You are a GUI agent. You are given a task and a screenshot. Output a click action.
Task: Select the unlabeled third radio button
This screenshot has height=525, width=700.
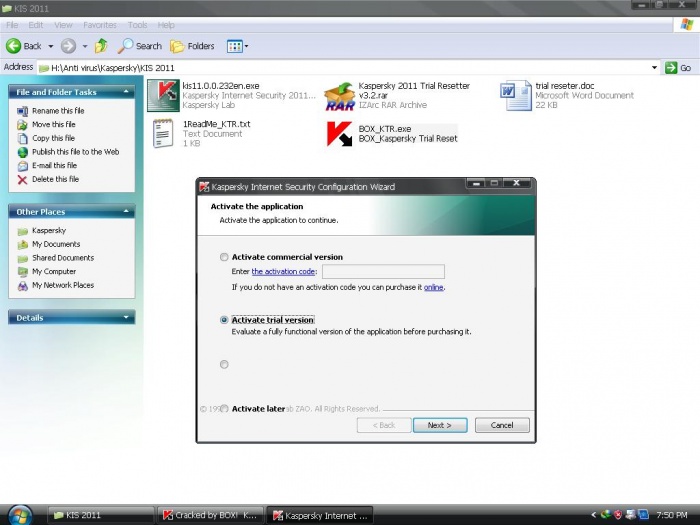tap(224, 365)
